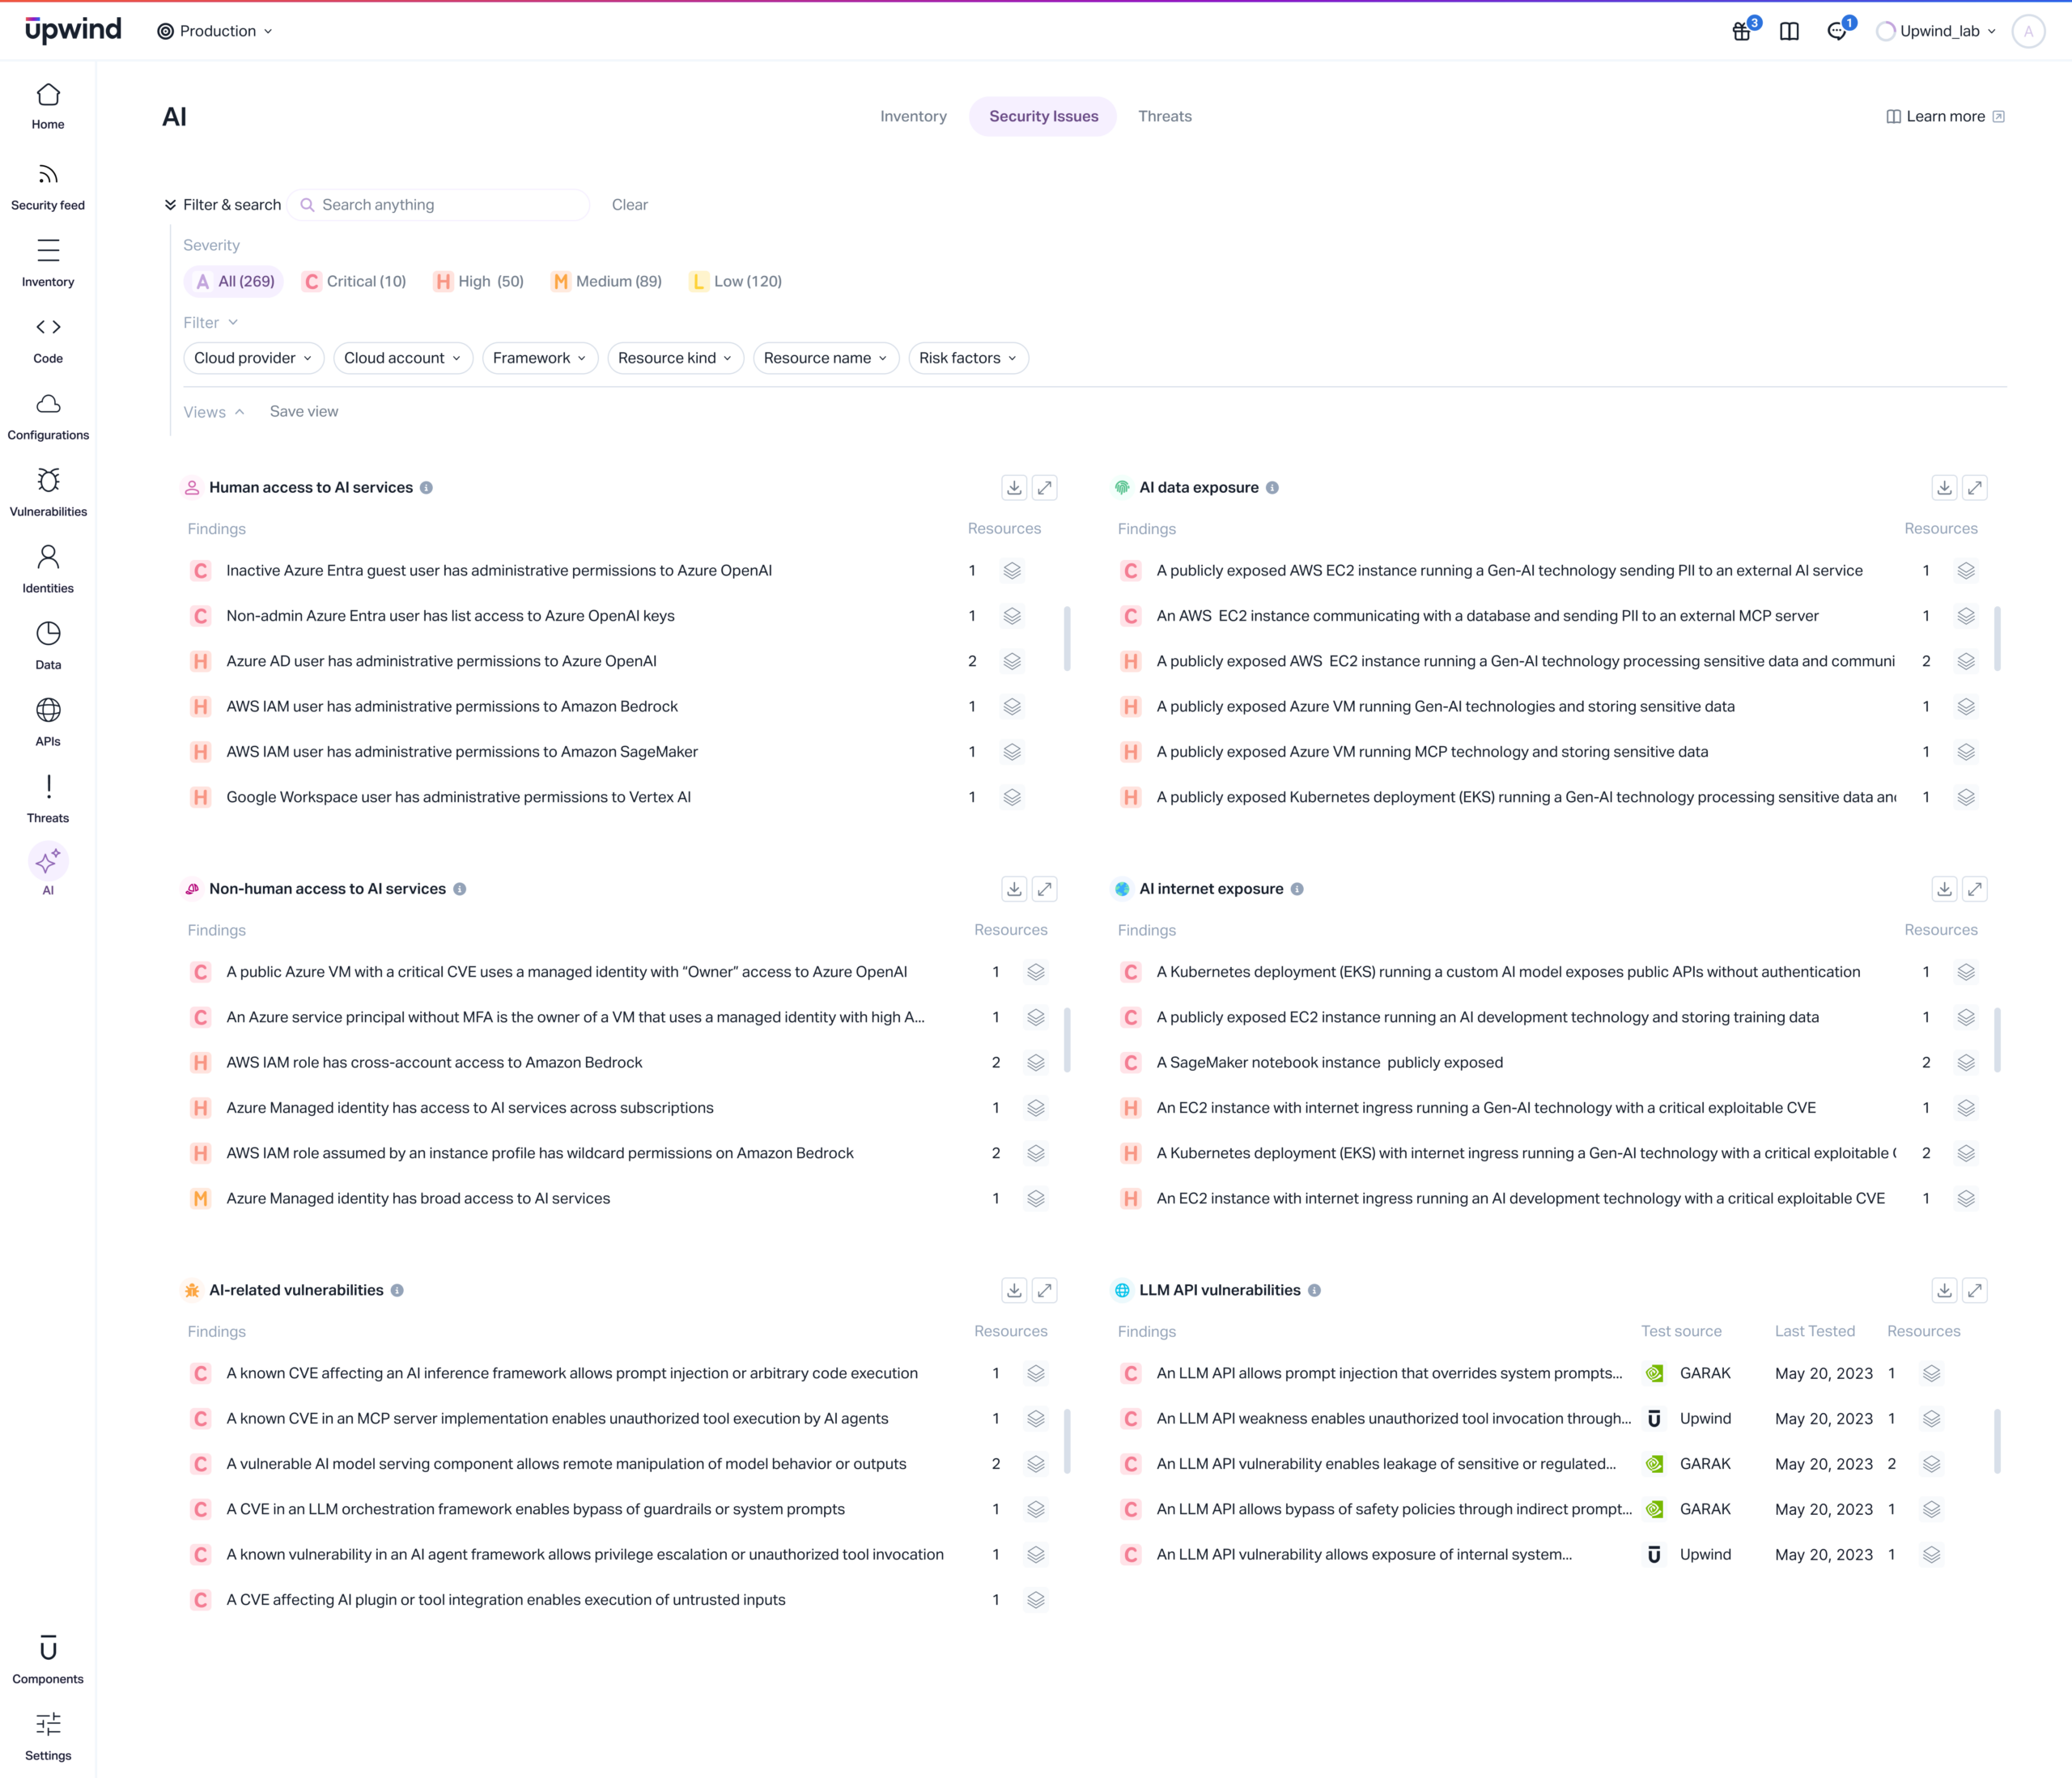2072x1778 pixels.
Task: Open the APIs section
Action: point(48,722)
